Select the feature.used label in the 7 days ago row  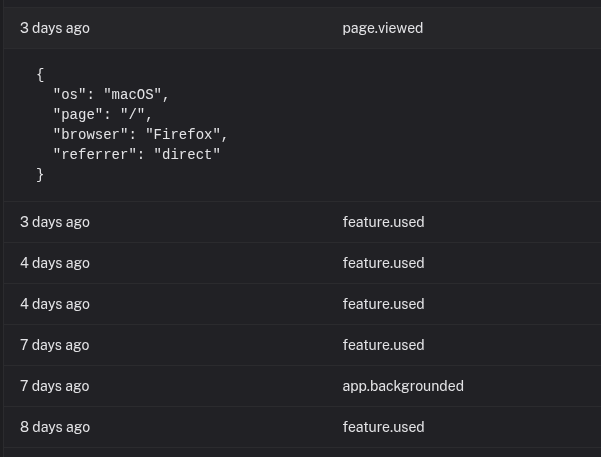click(x=383, y=345)
